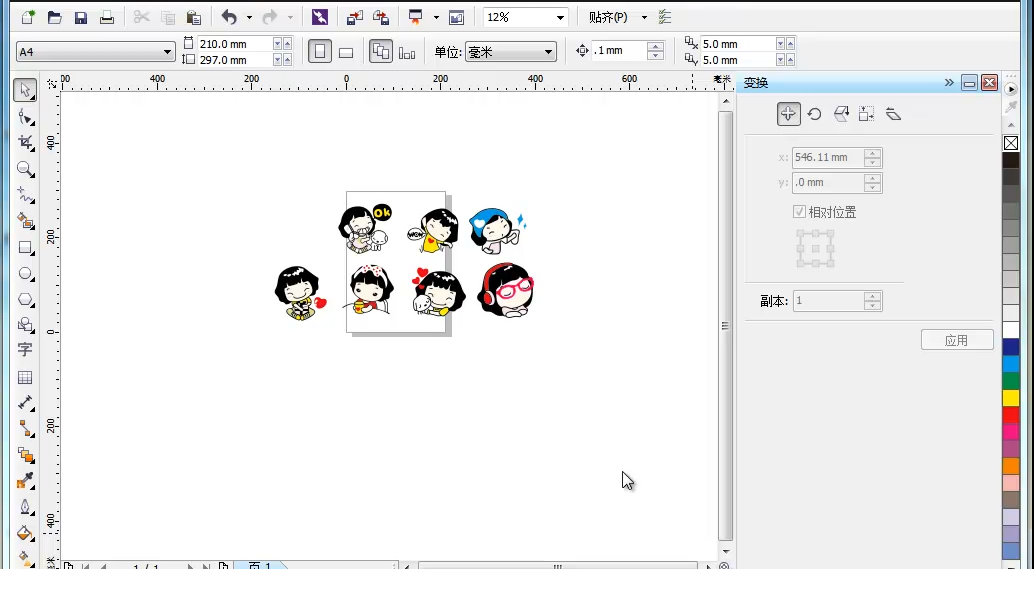Pick the yellow swatch in color palette
This screenshot has width=1034, height=592.
point(1011,398)
